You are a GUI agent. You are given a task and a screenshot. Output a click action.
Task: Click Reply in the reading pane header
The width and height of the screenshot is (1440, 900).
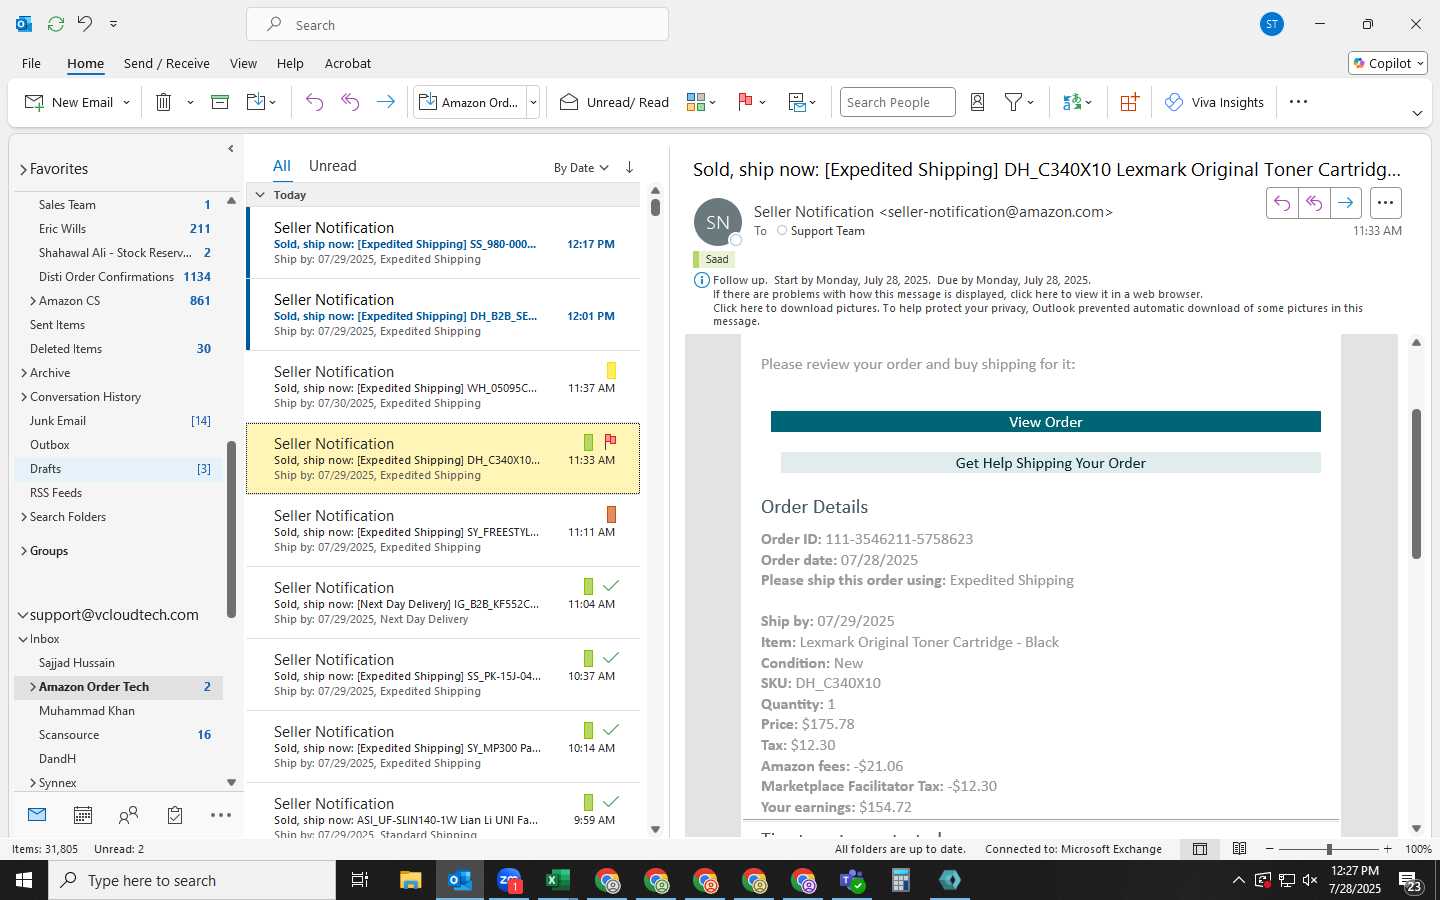[x=1282, y=203]
